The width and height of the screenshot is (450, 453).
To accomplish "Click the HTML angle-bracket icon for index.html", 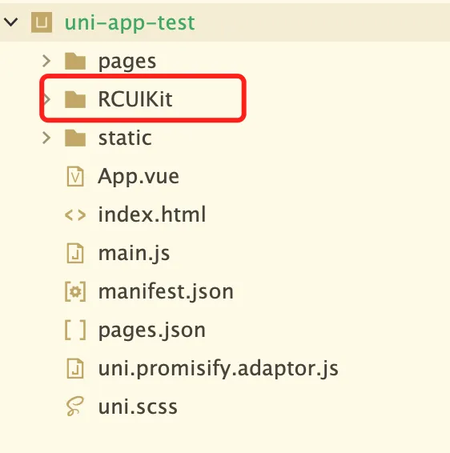I will pyautogui.click(x=75, y=215).
